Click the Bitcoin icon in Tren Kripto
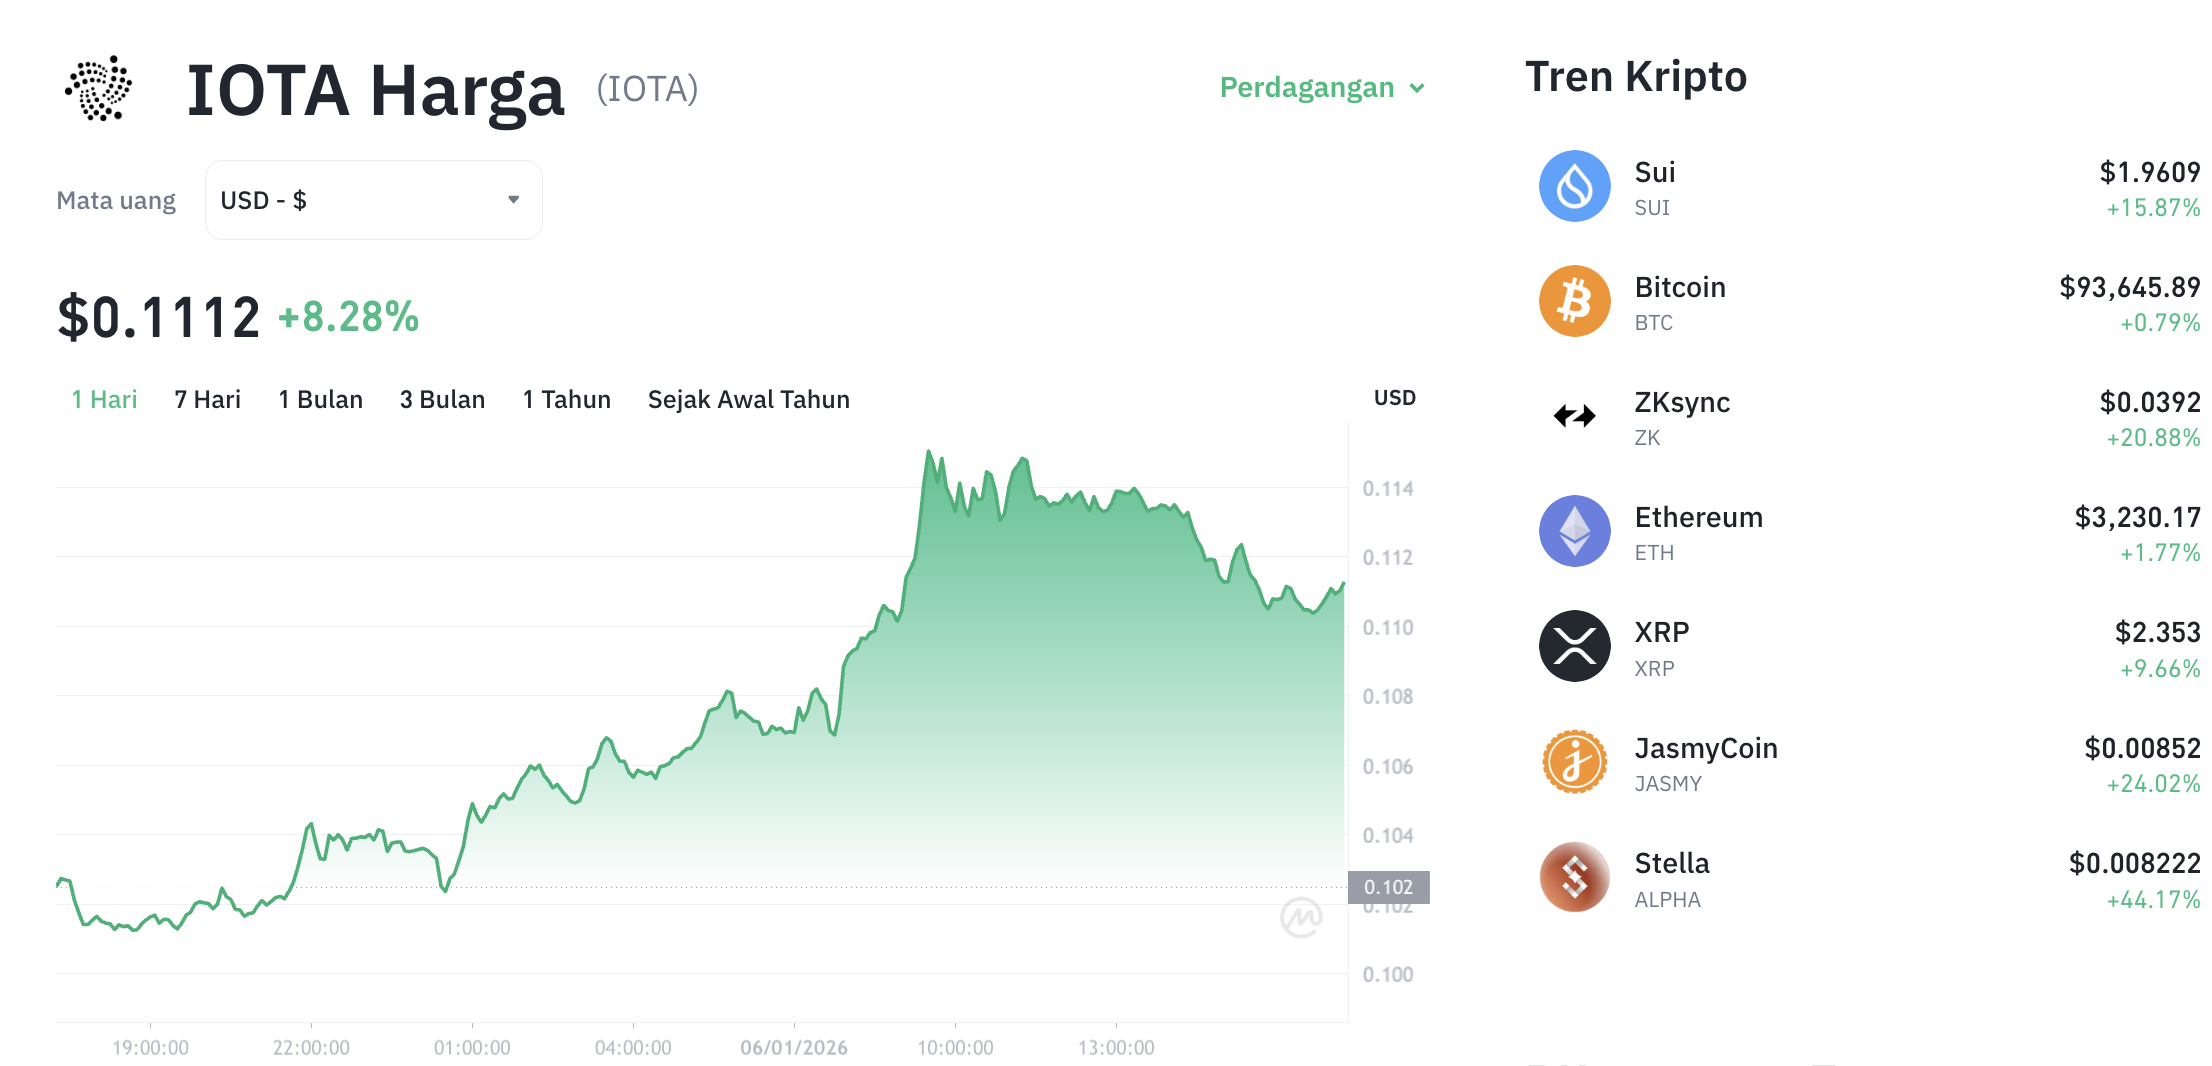The height and width of the screenshot is (1066, 2212). (x=1574, y=301)
